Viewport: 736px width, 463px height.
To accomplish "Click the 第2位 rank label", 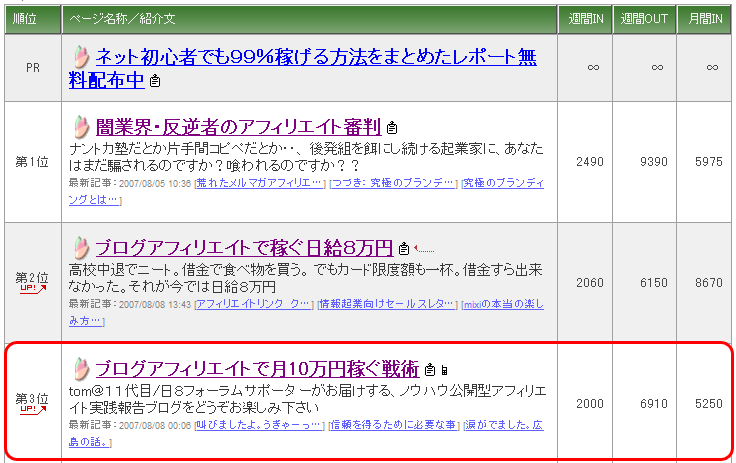I will point(32,278).
